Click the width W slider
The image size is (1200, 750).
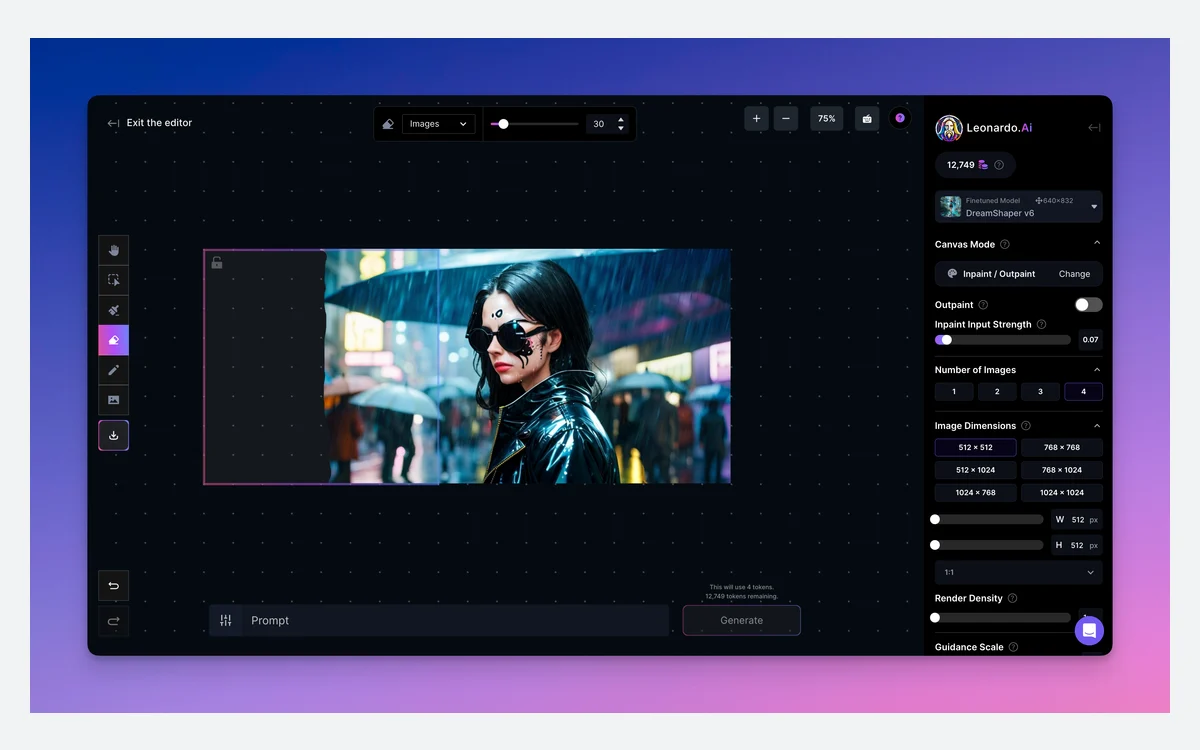[989, 519]
